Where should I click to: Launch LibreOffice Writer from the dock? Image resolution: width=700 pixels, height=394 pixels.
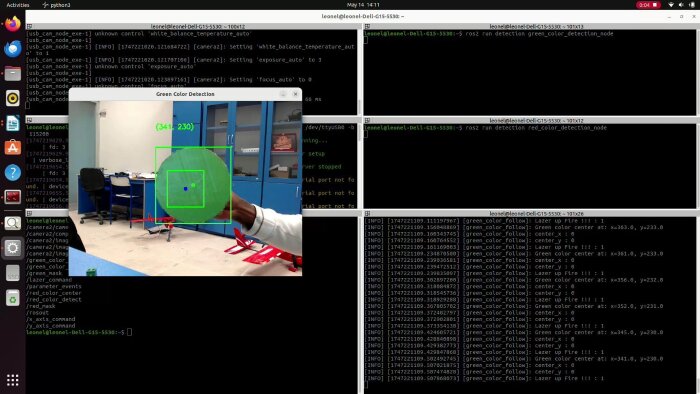12,123
